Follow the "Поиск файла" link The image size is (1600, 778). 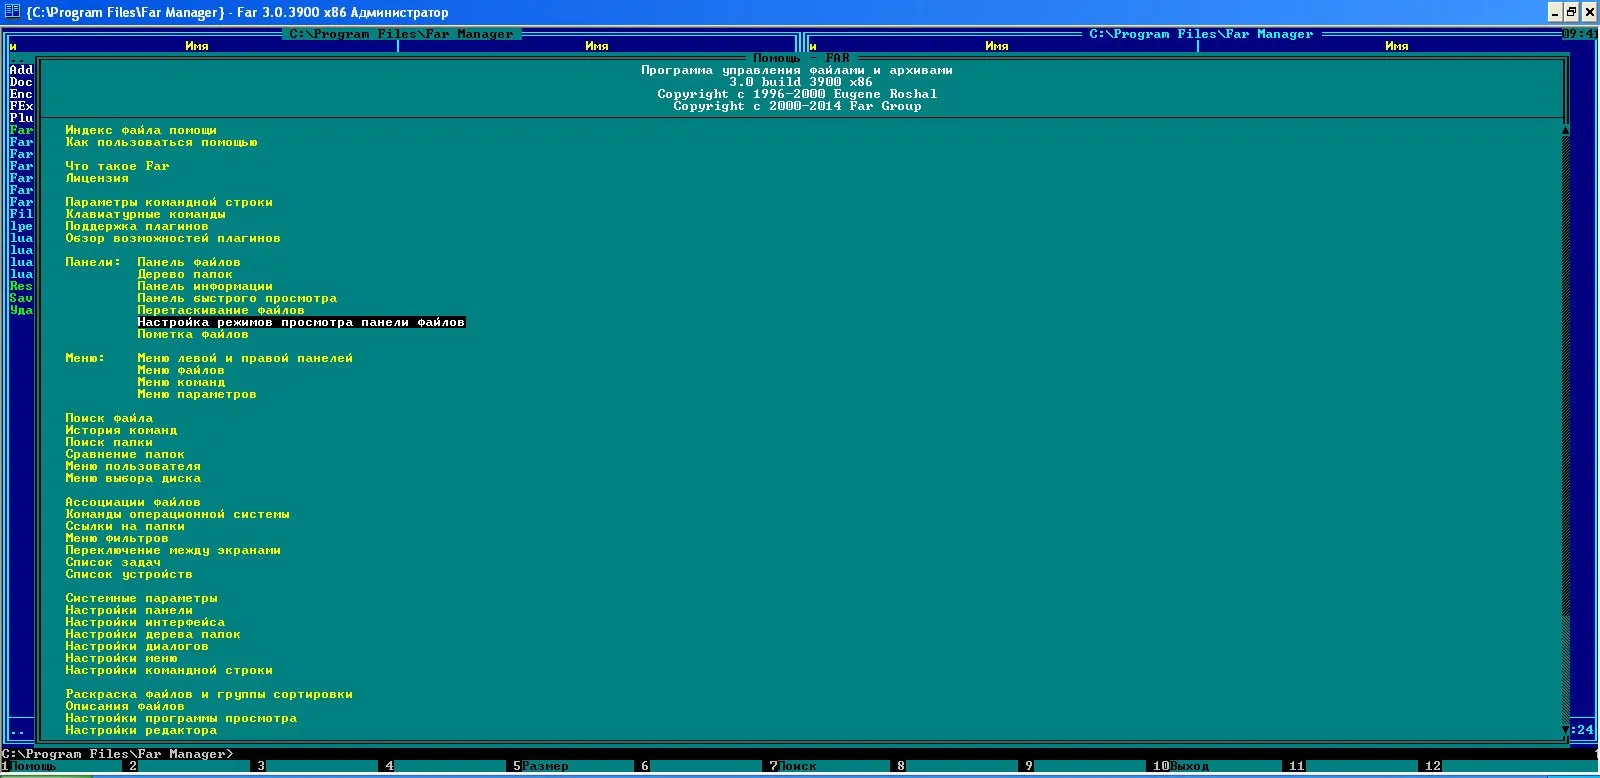[x=109, y=418]
